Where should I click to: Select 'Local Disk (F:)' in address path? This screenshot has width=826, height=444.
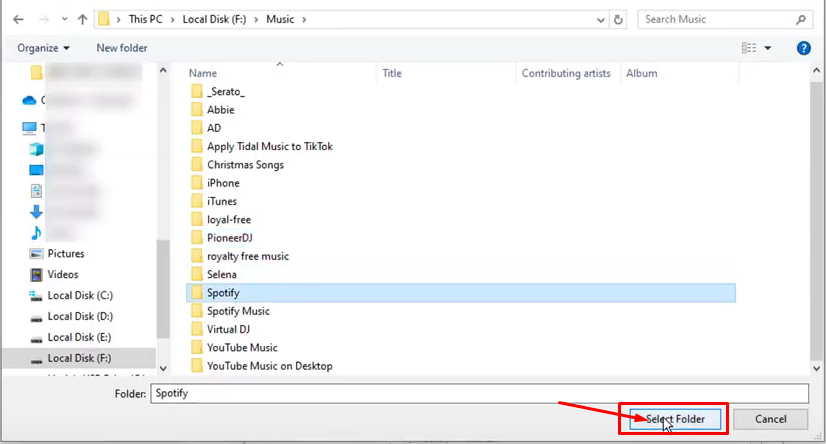214,19
